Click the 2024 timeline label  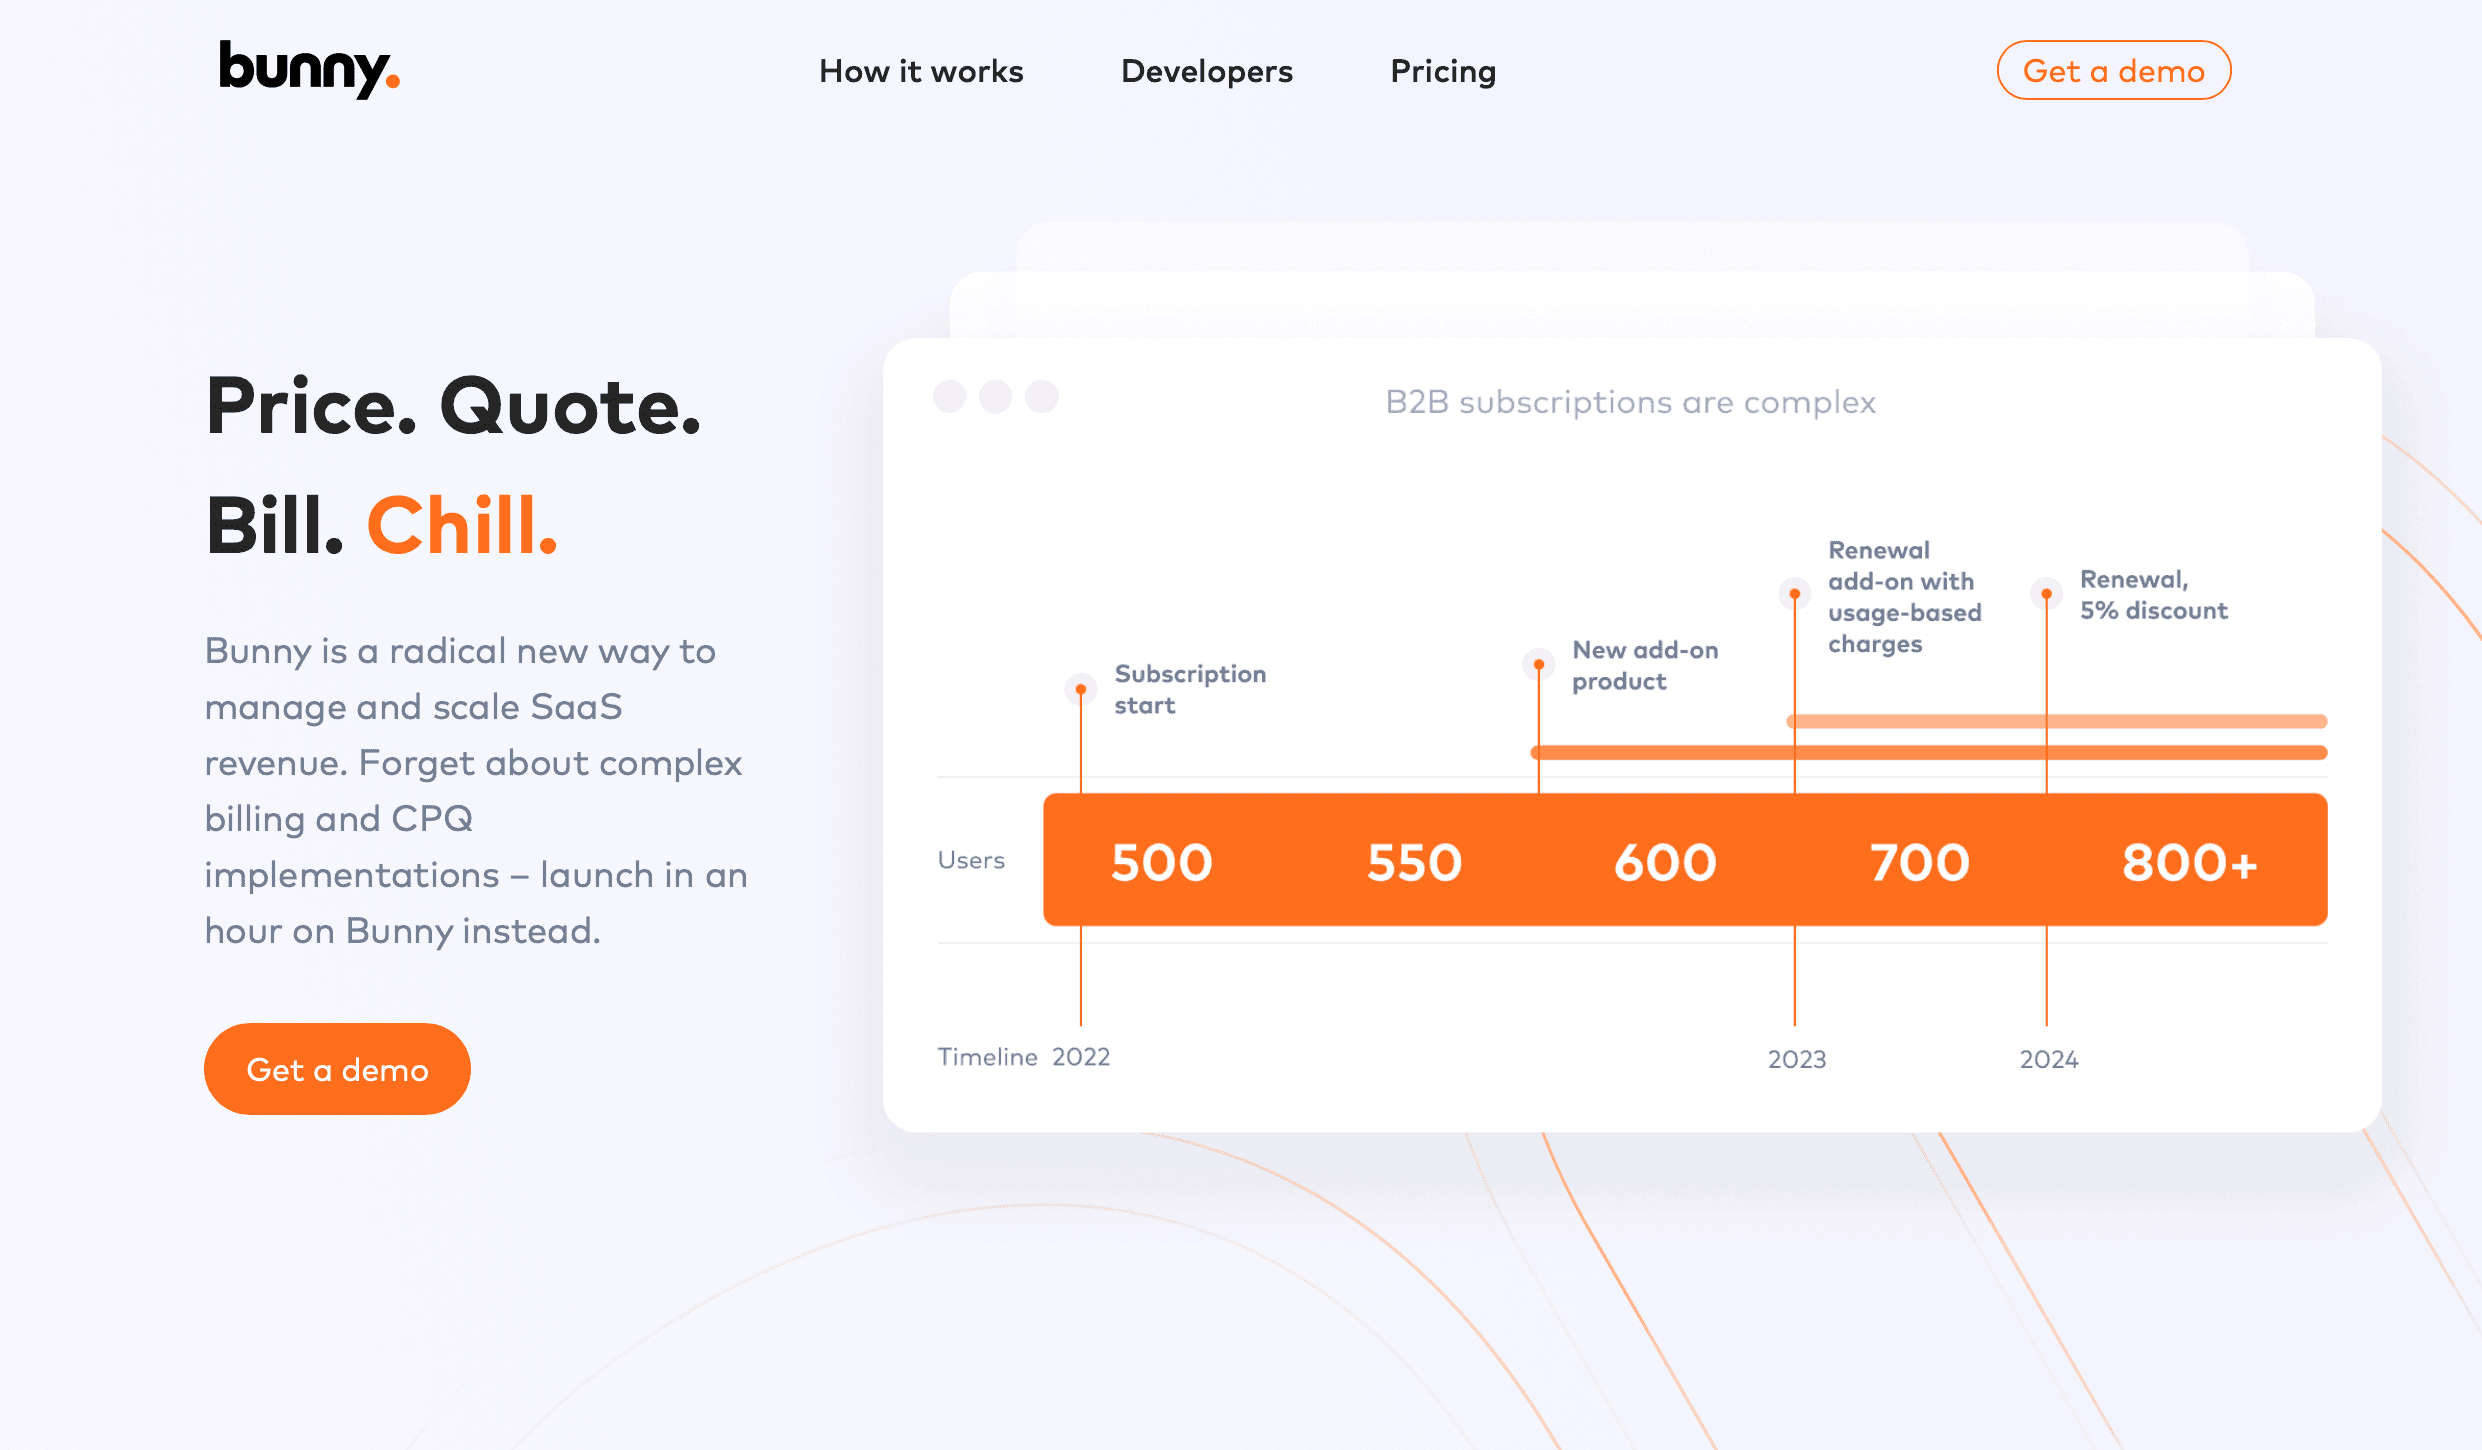(2049, 1059)
